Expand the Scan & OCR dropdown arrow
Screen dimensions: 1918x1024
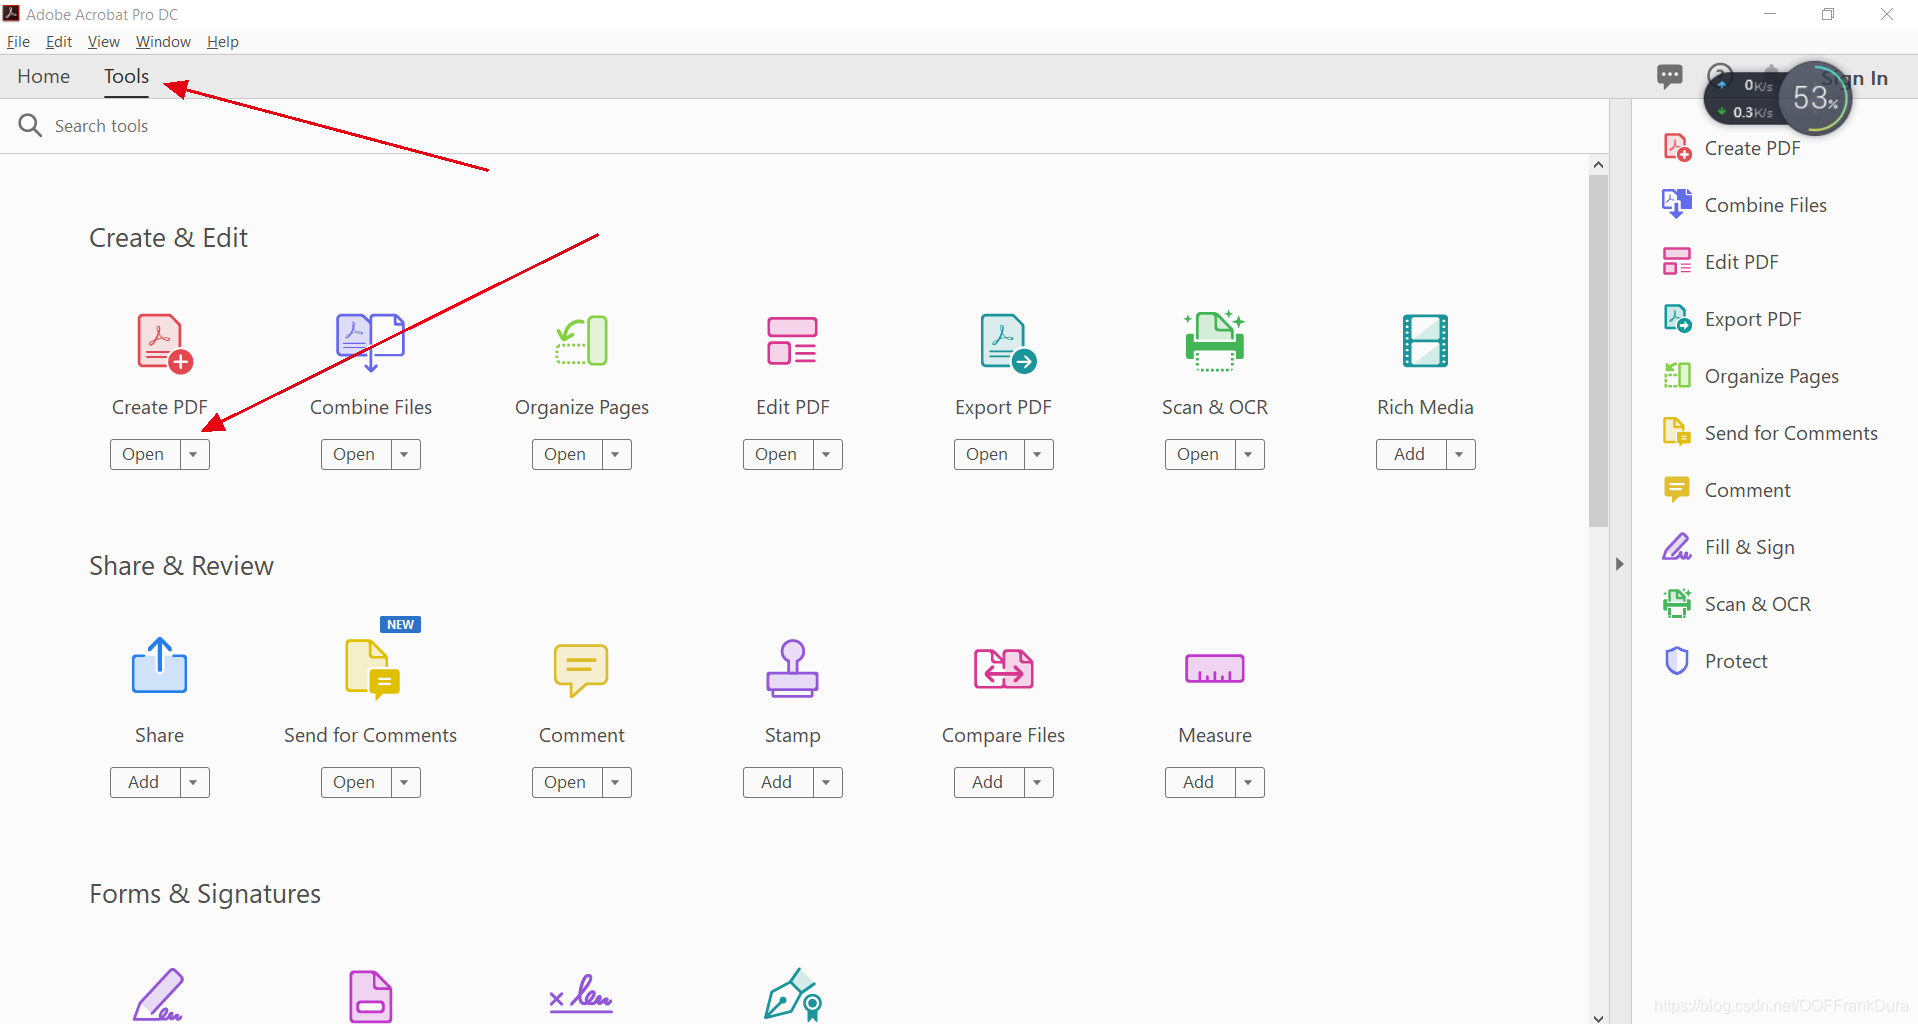(1249, 454)
